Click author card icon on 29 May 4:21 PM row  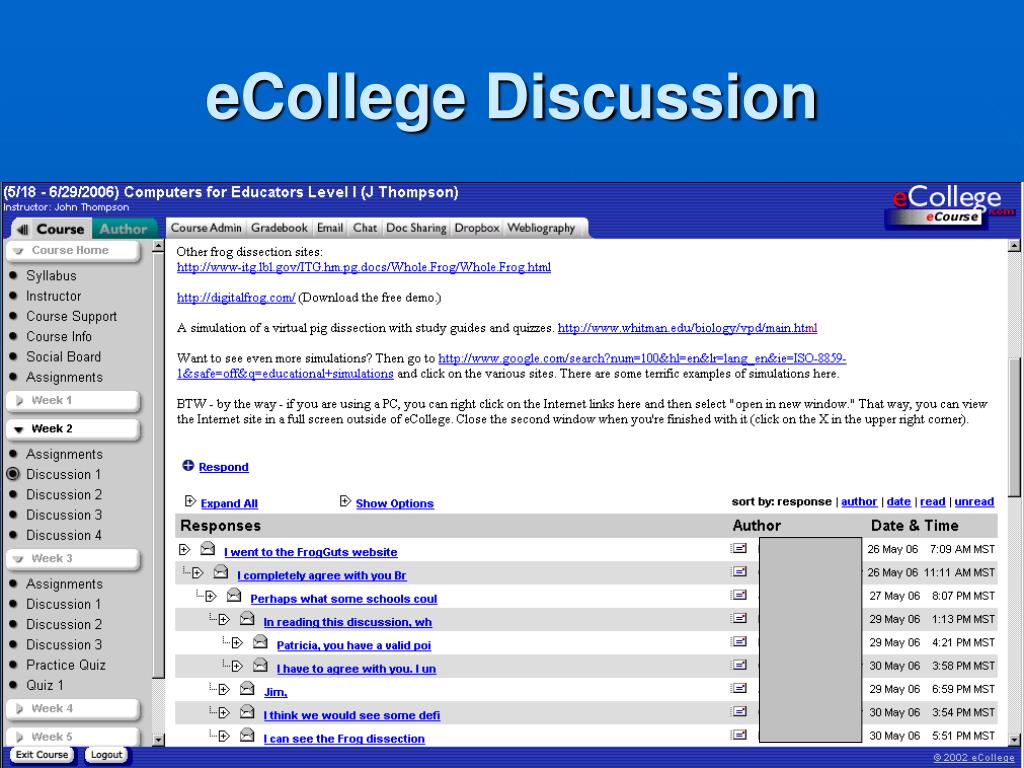(x=739, y=642)
